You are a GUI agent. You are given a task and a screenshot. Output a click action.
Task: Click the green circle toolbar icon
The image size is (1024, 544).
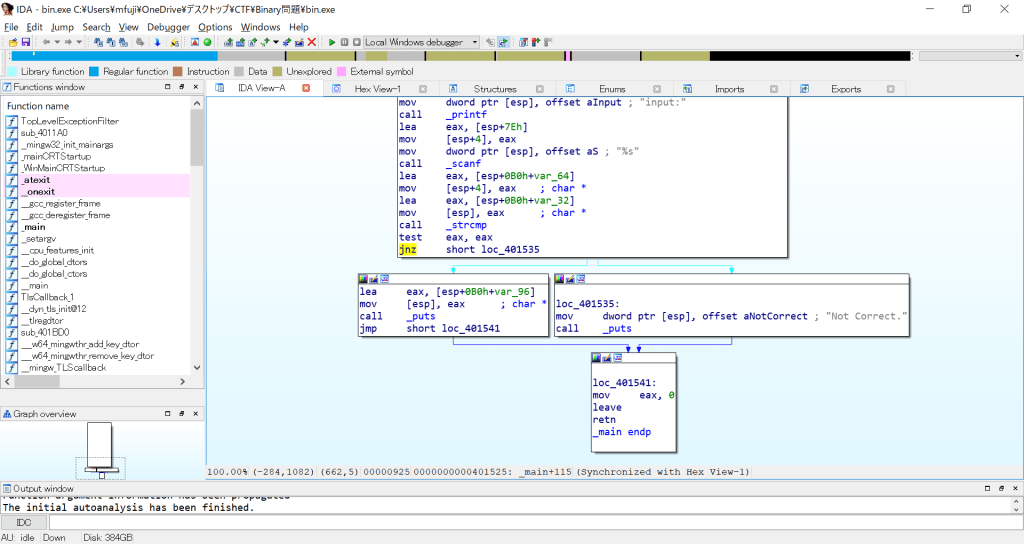click(207, 42)
